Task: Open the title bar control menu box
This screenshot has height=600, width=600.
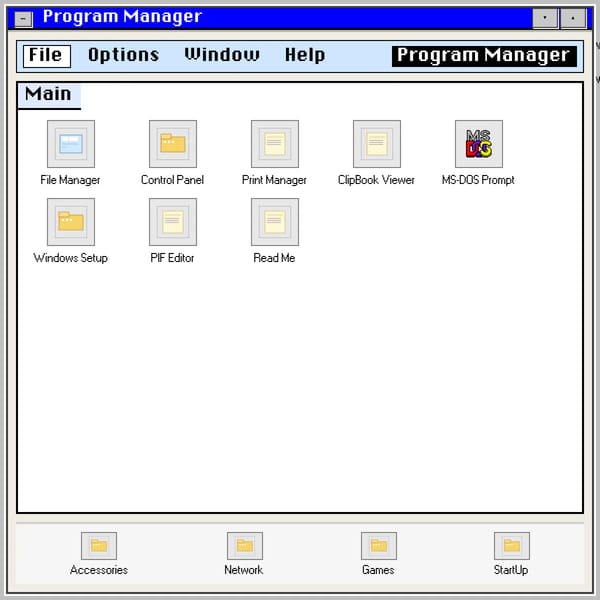Action: coord(24,19)
